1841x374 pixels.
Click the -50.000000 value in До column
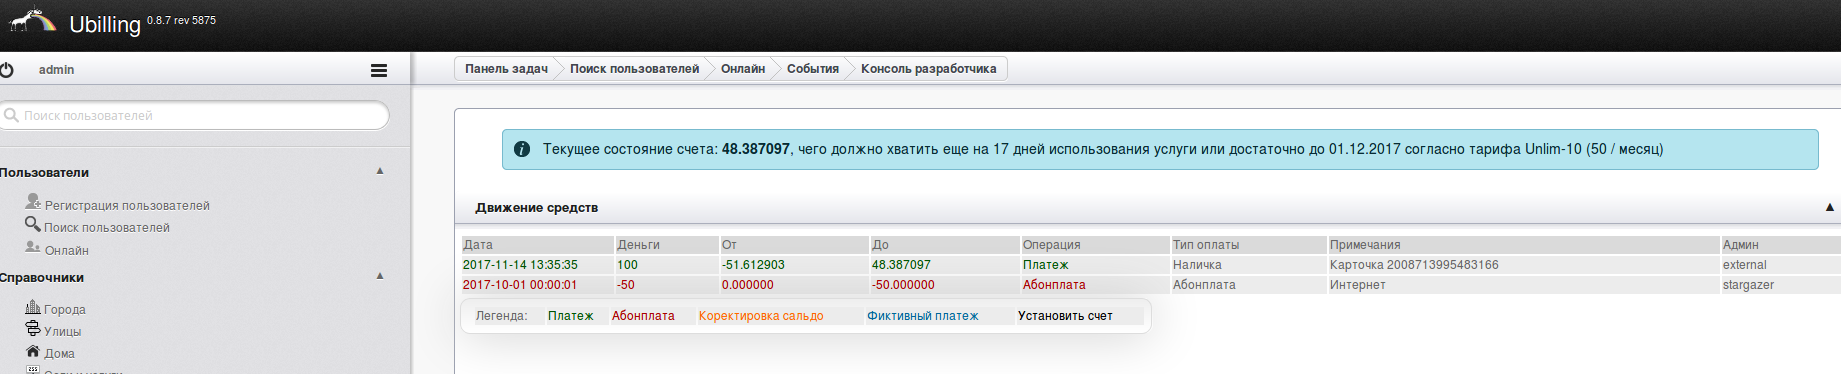(903, 285)
